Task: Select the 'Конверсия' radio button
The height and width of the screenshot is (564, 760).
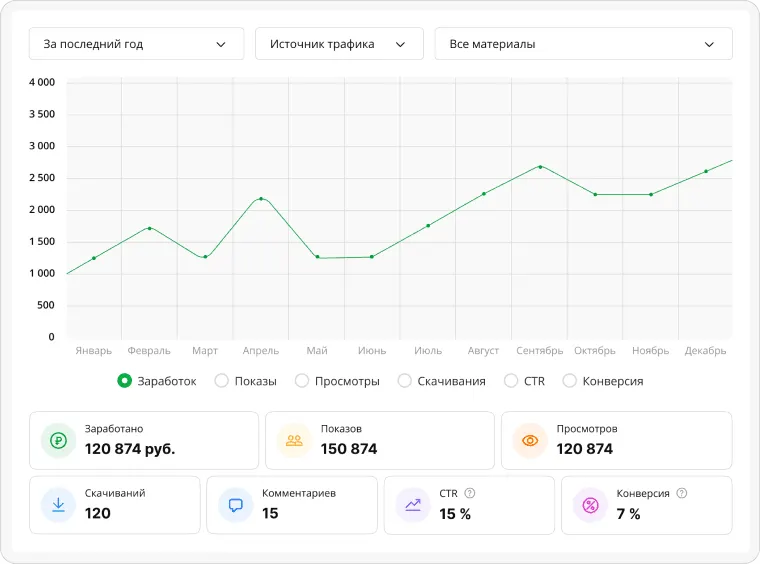Action: pos(570,381)
